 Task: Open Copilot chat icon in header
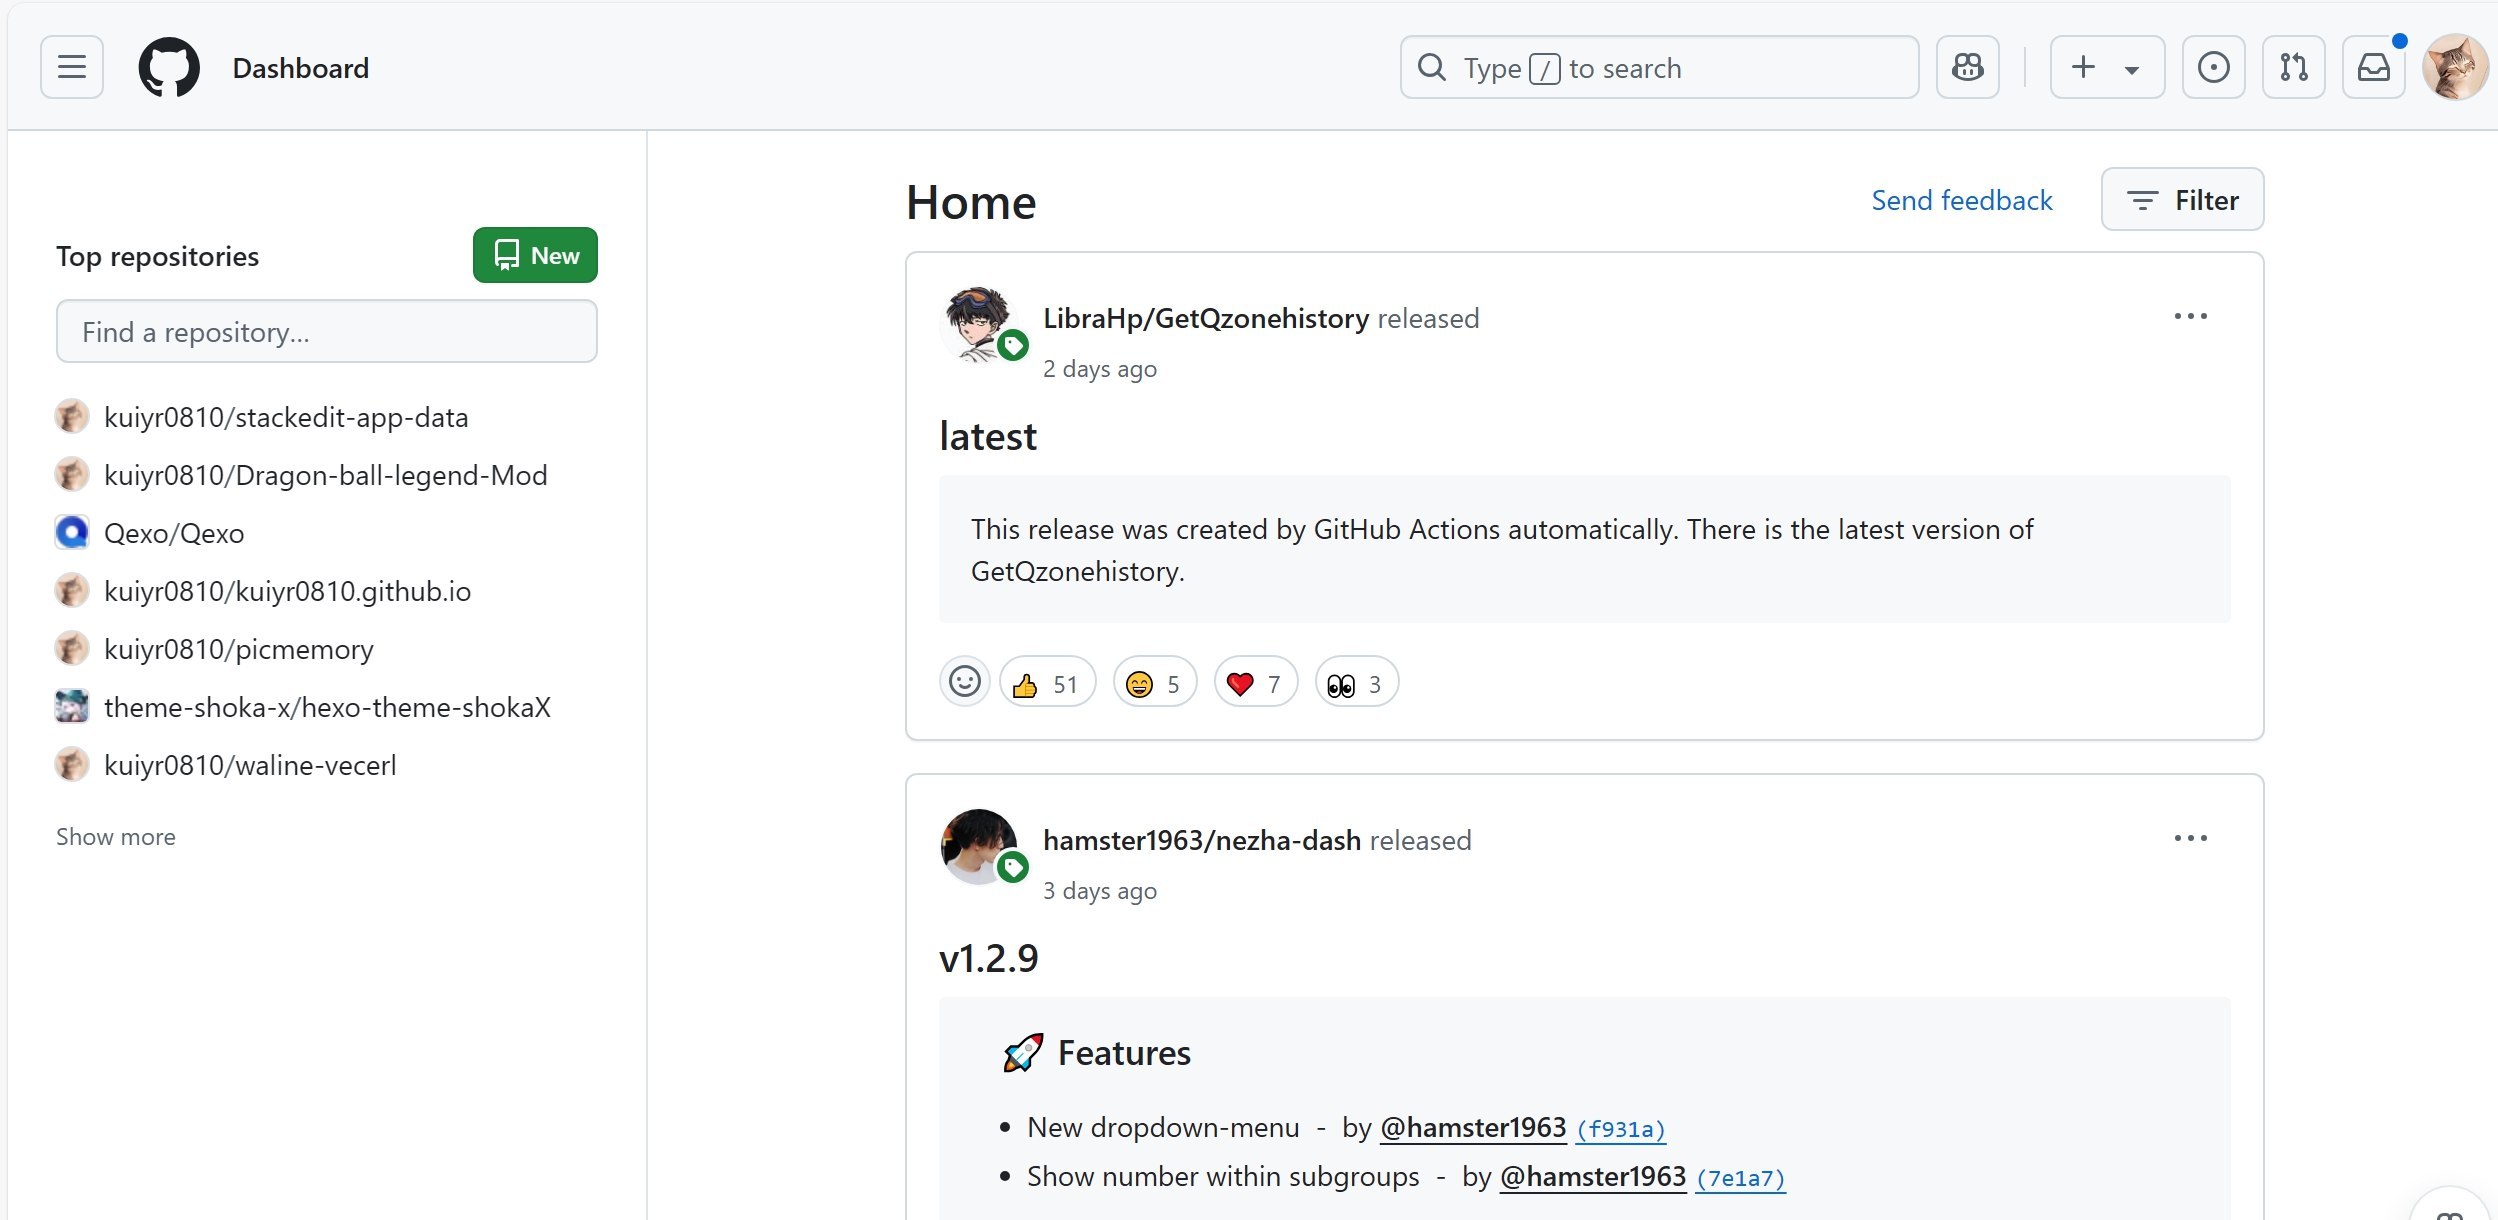(x=1967, y=67)
